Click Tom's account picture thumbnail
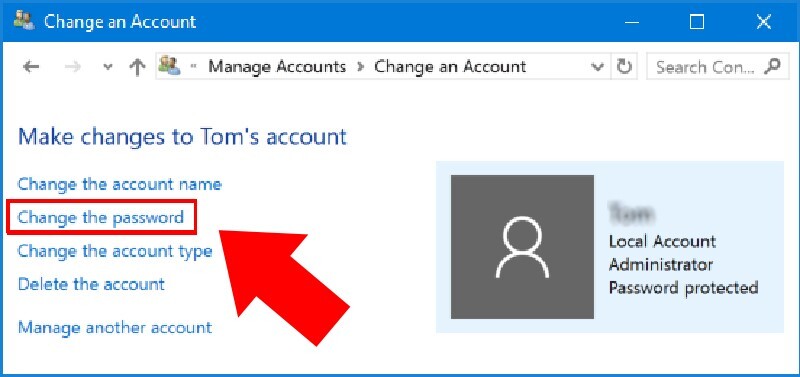The height and width of the screenshot is (377, 800). pos(522,247)
